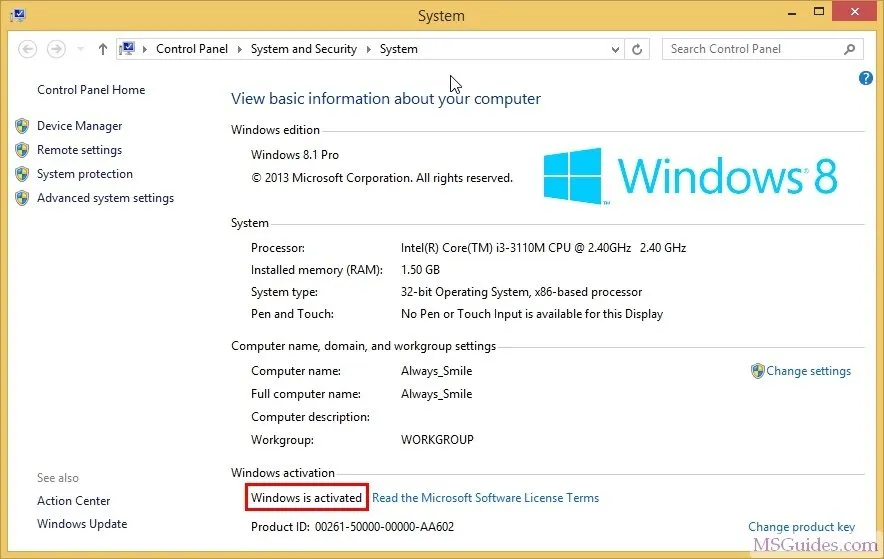Click the Windows is activated status text

[306, 498]
